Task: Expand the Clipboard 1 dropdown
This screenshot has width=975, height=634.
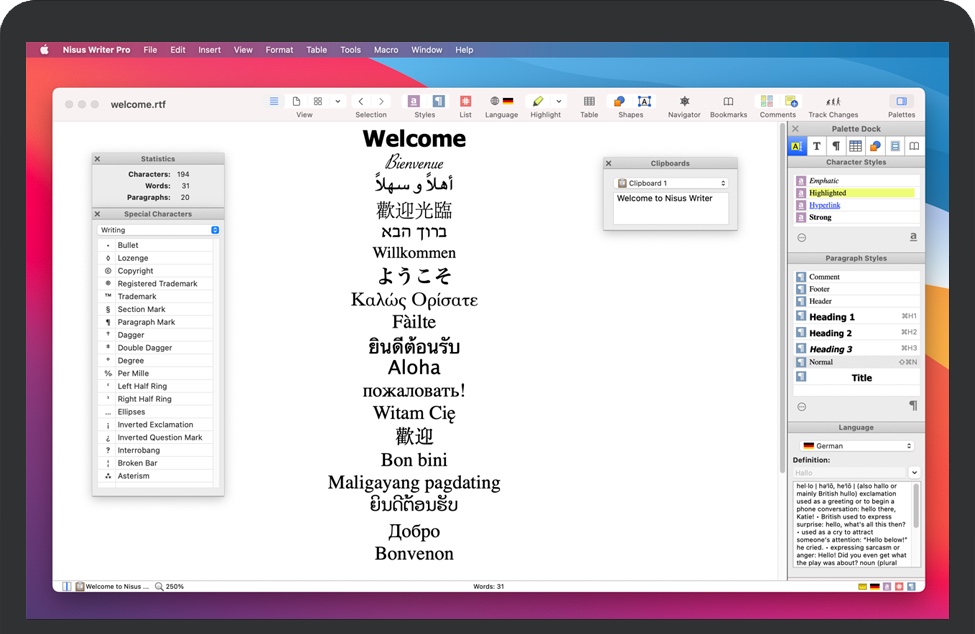Action: click(x=671, y=183)
